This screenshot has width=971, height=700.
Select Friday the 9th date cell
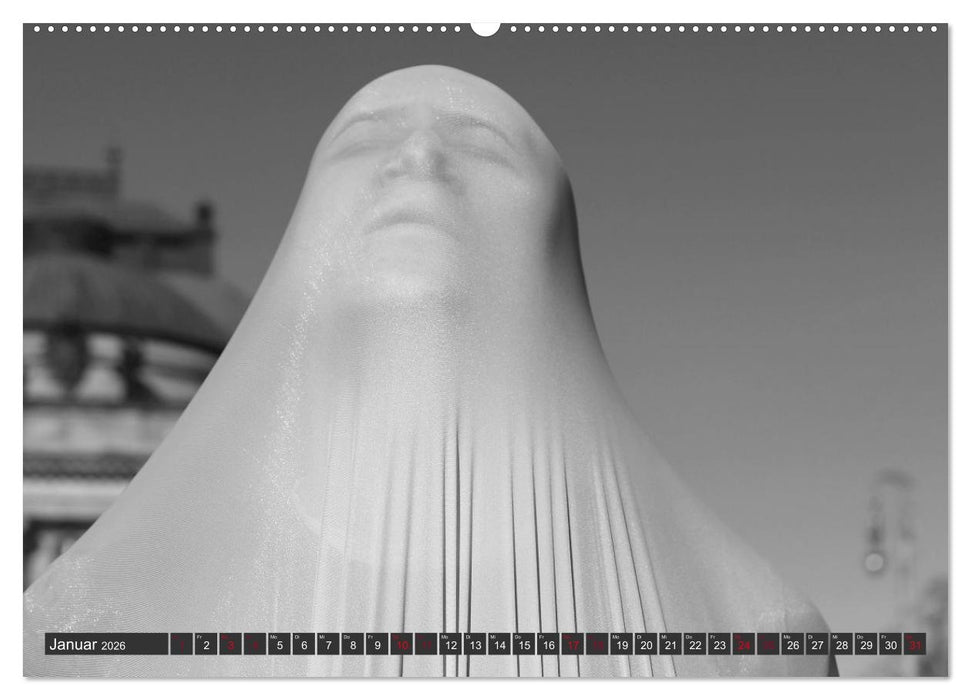(x=377, y=645)
